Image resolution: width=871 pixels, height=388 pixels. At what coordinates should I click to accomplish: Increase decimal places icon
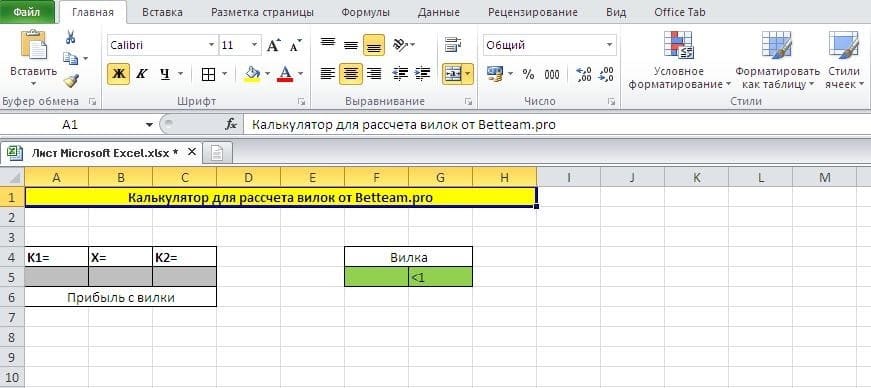tap(584, 74)
